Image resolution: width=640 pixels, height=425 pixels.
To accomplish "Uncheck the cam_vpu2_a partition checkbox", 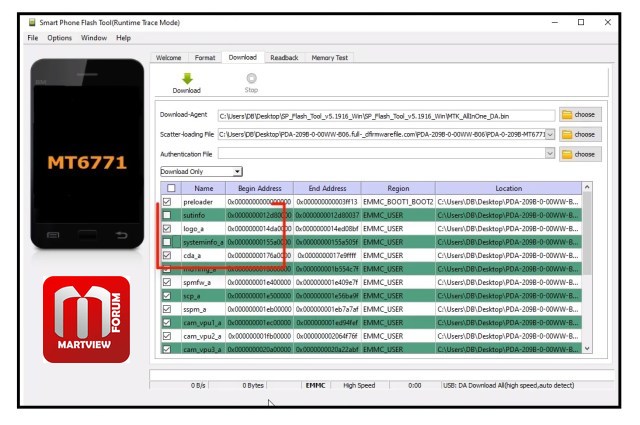I will 167,336.
